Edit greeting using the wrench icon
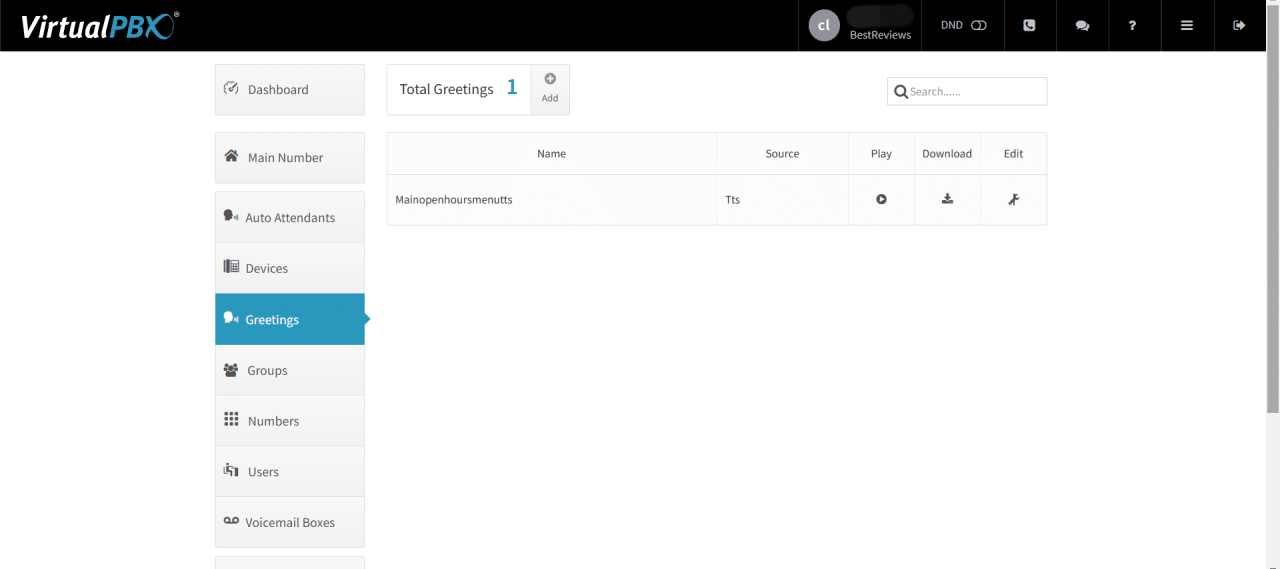This screenshot has height=569, width=1280. tap(1013, 199)
